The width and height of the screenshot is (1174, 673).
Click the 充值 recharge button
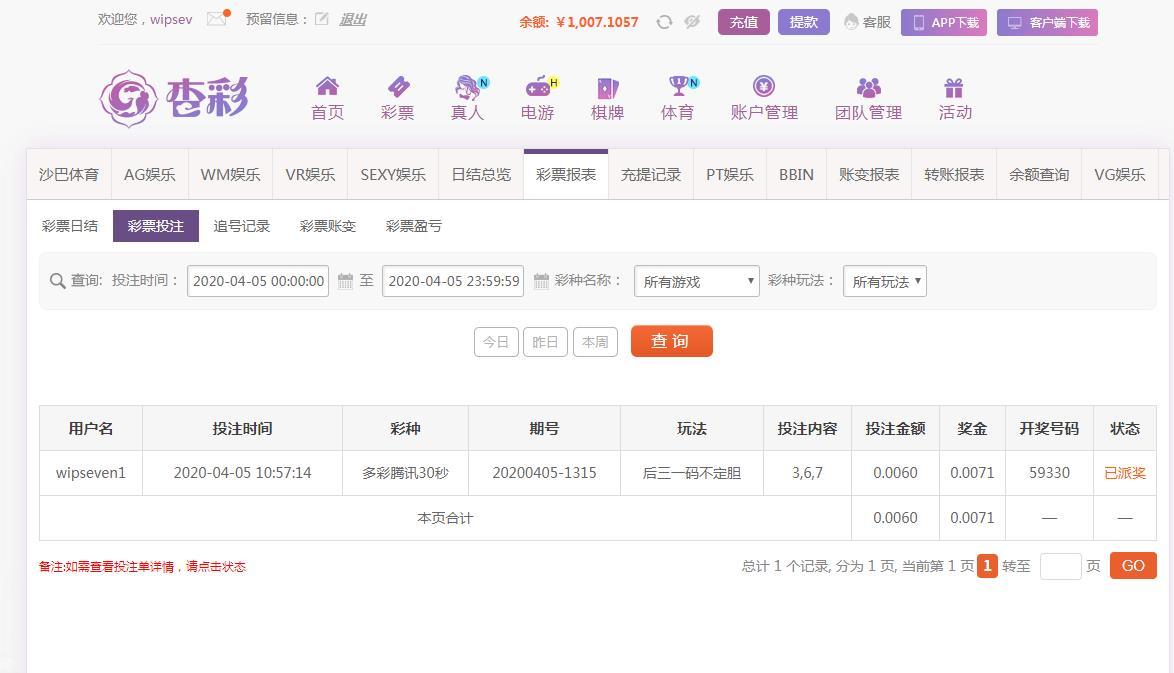[x=743, y=22]
